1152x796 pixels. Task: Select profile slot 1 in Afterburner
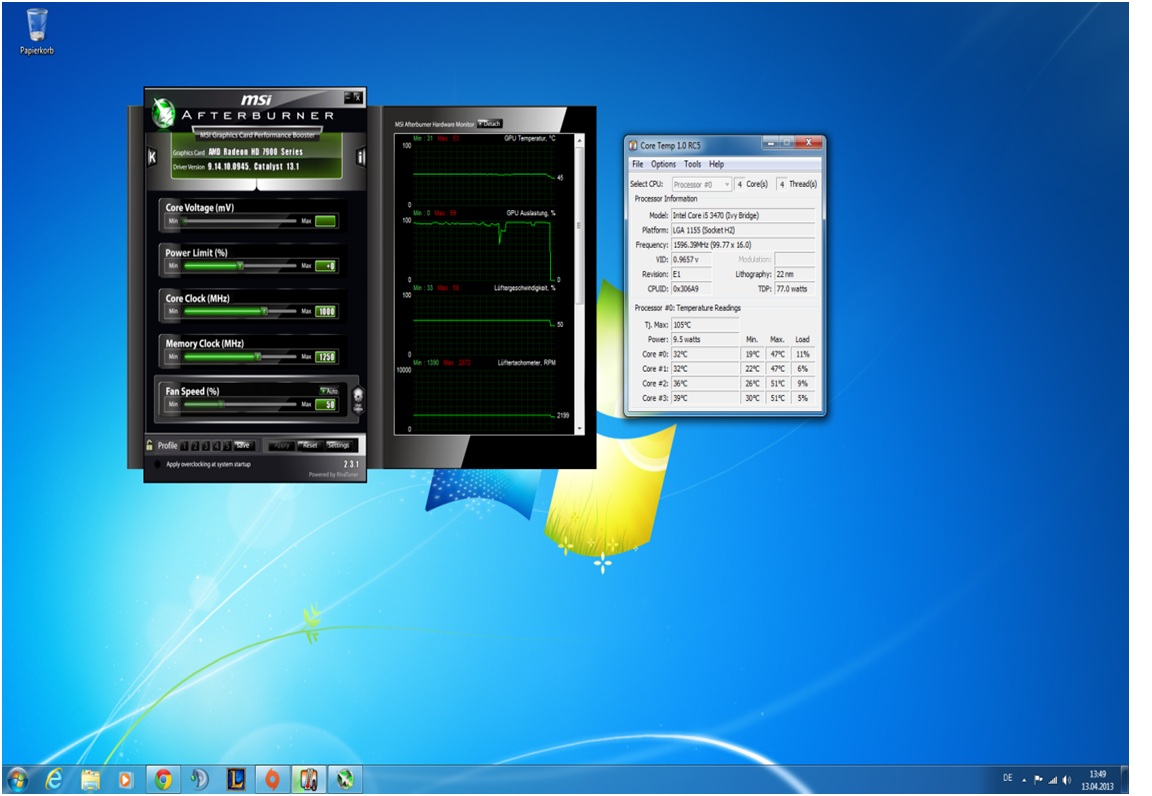click(x=185, y=445)
